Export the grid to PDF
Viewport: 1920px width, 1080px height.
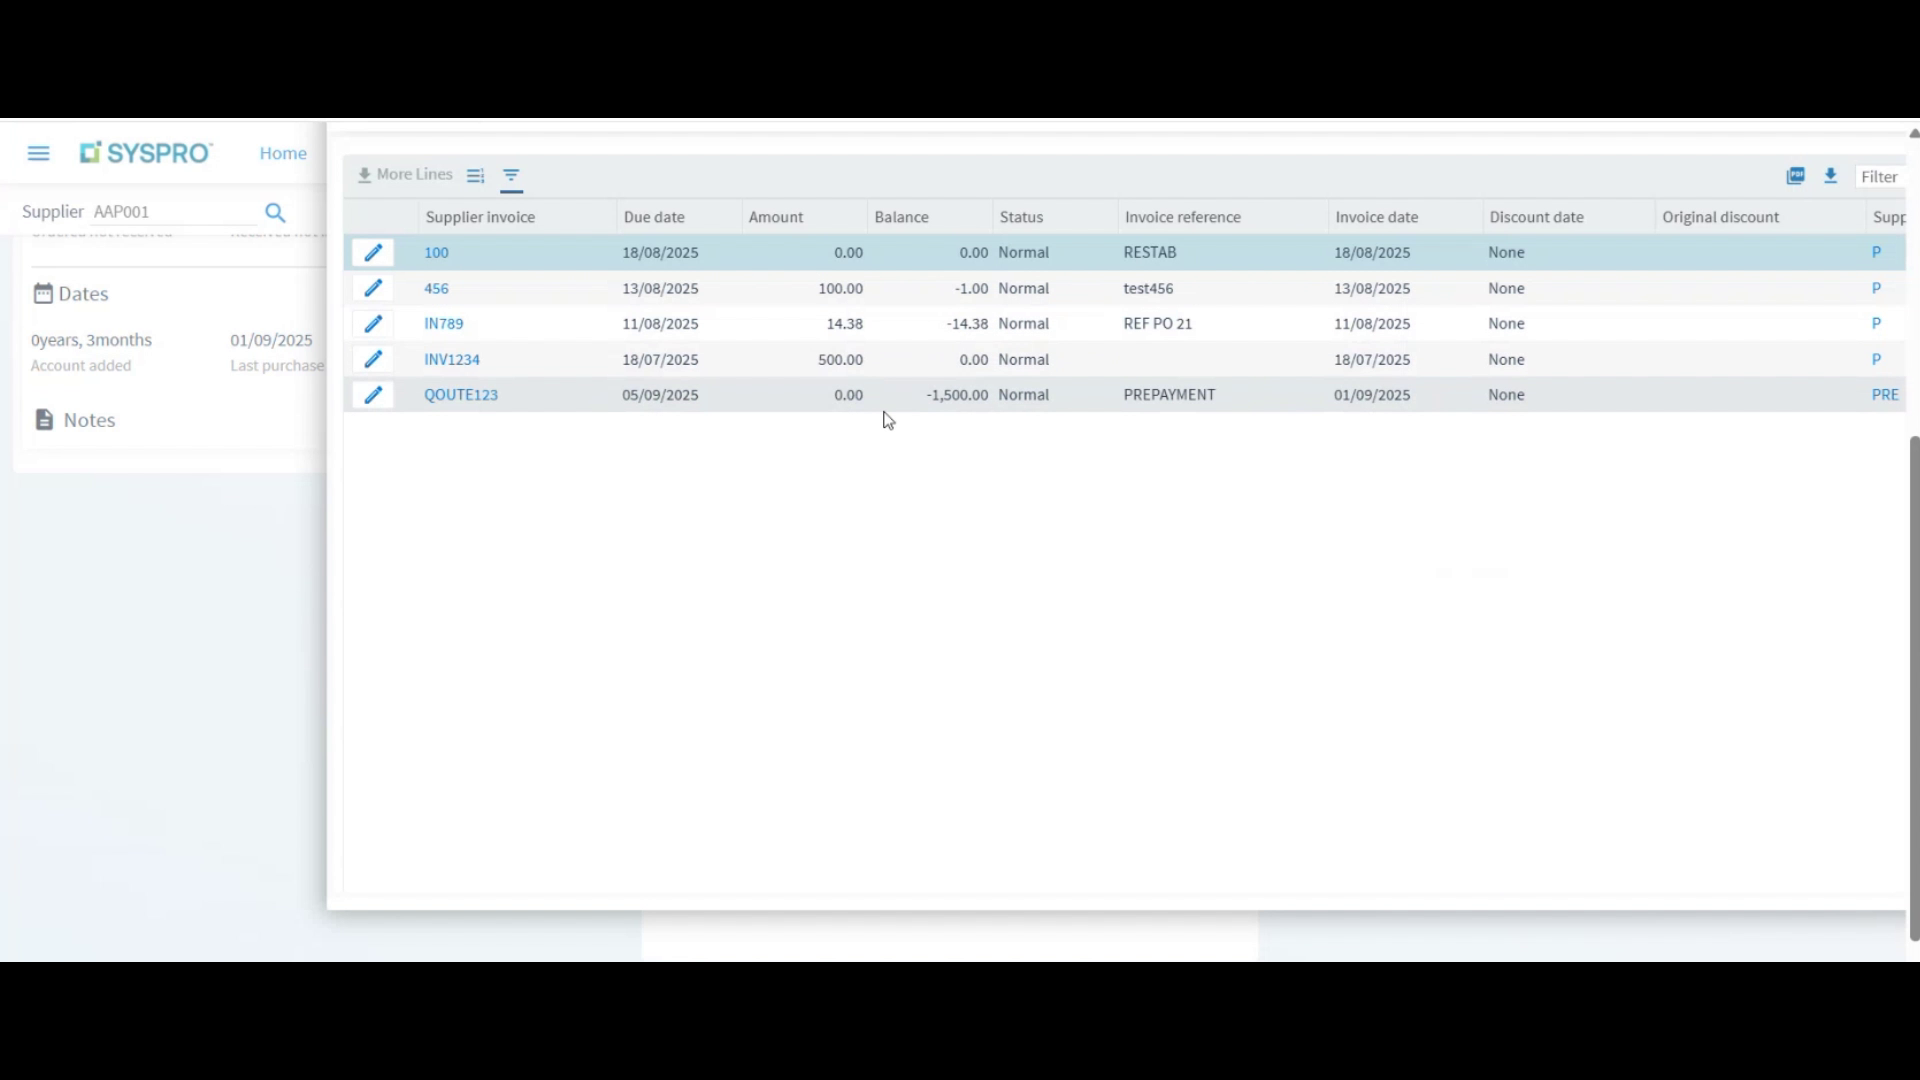tap(1795, 175)
